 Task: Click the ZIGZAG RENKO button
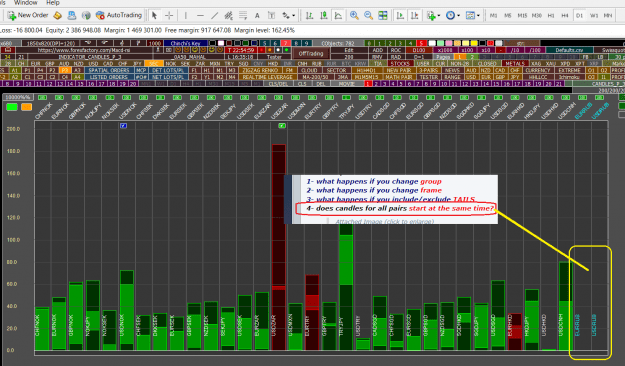coord(259,70)
